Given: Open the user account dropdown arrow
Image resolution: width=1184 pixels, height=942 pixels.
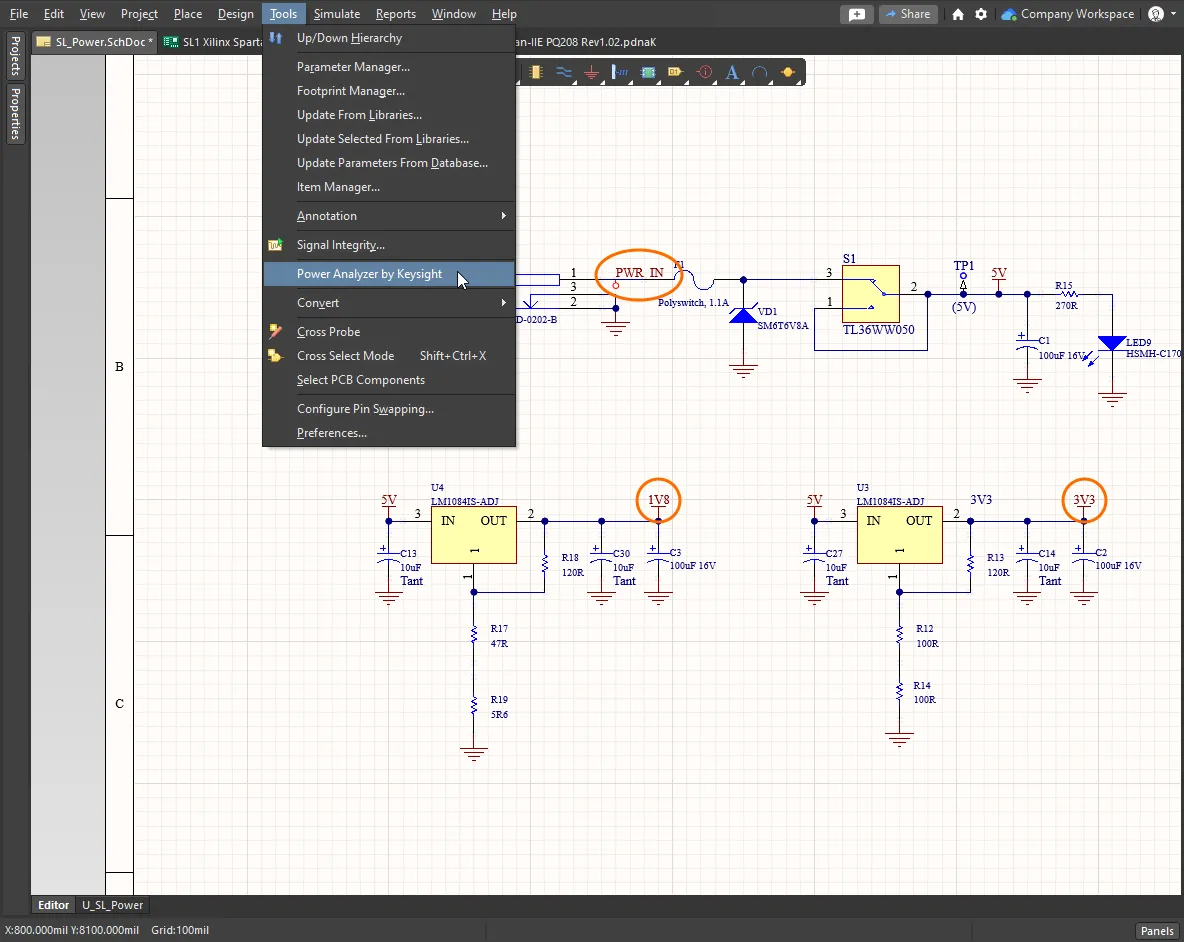Looking at the screenshot, I should tap(1173, 14).
